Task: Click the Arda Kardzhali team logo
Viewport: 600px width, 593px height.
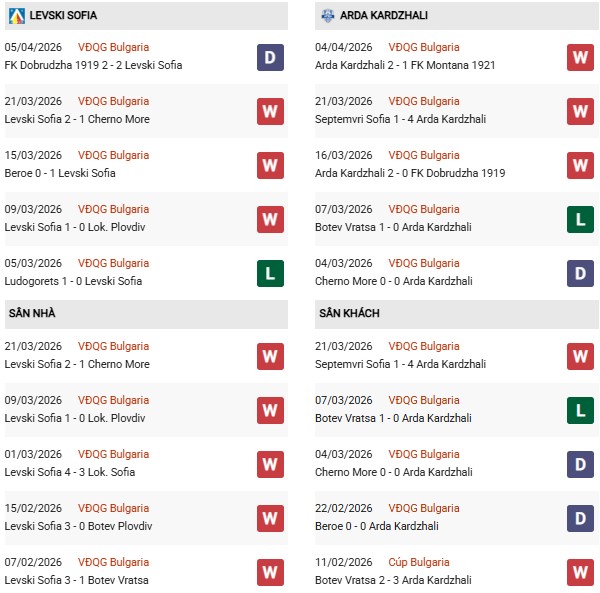Action: click(328, 16)
